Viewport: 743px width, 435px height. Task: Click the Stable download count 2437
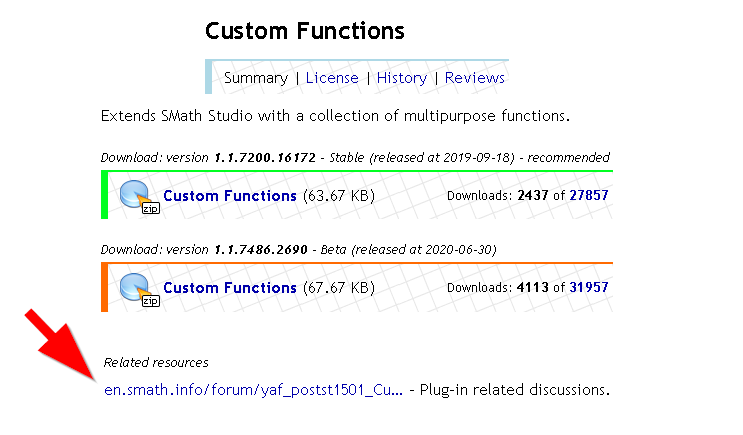pyautogui.click(x=534, y=196)
